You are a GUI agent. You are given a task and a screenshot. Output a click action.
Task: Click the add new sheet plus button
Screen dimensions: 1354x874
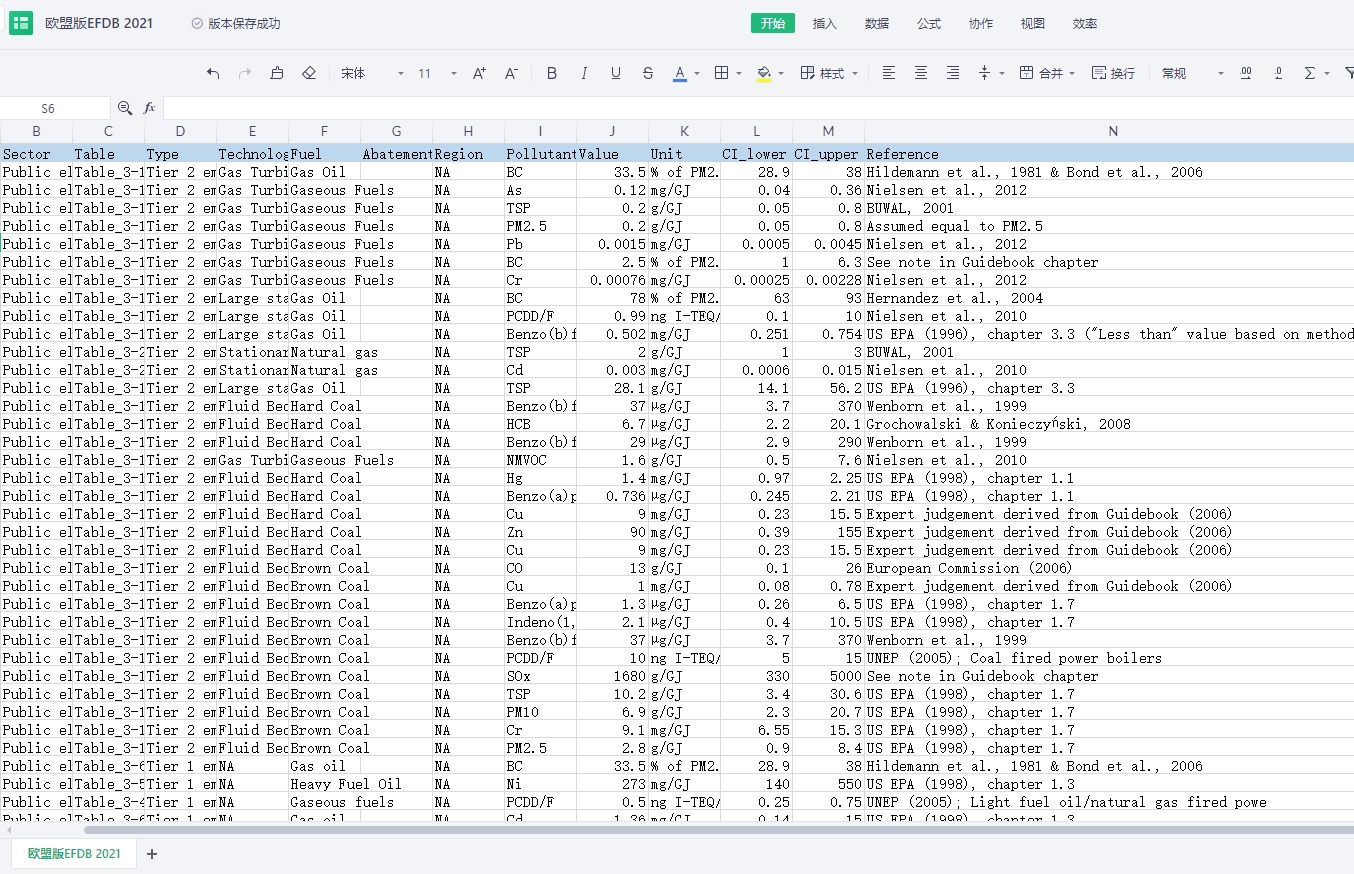(x=152, y=854)
